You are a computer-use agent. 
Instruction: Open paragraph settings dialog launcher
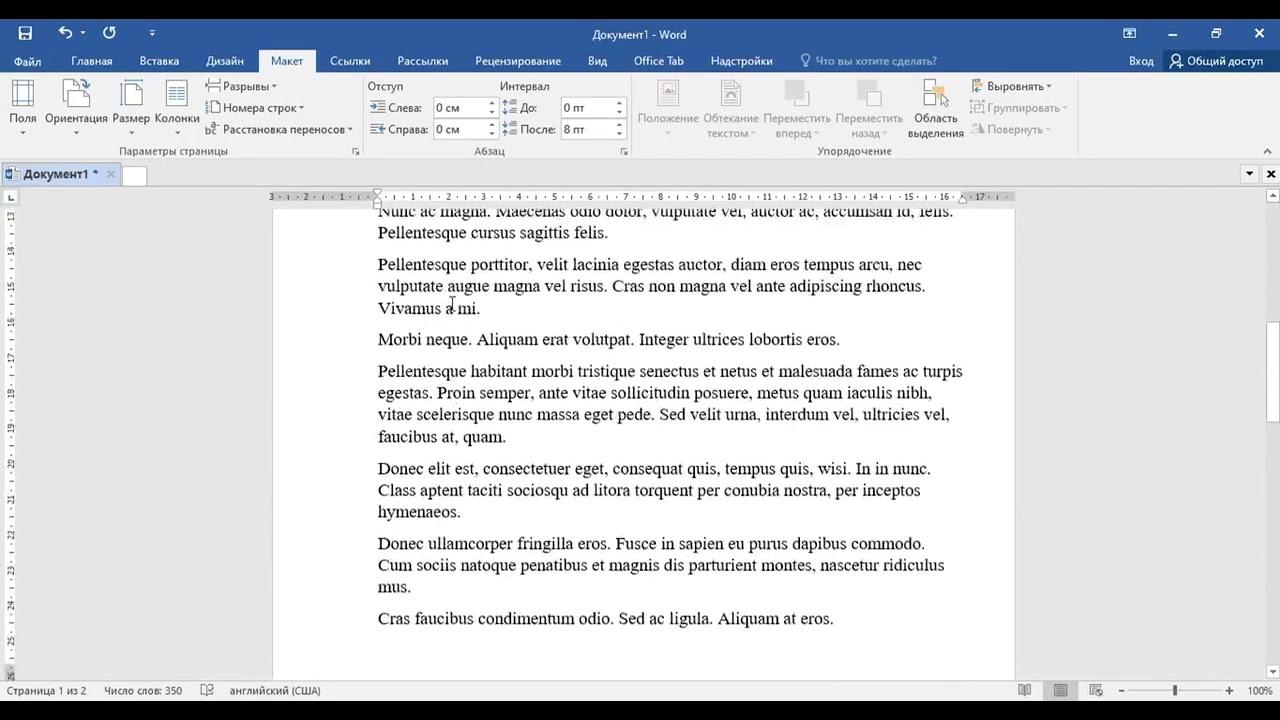tap(624, 152)
